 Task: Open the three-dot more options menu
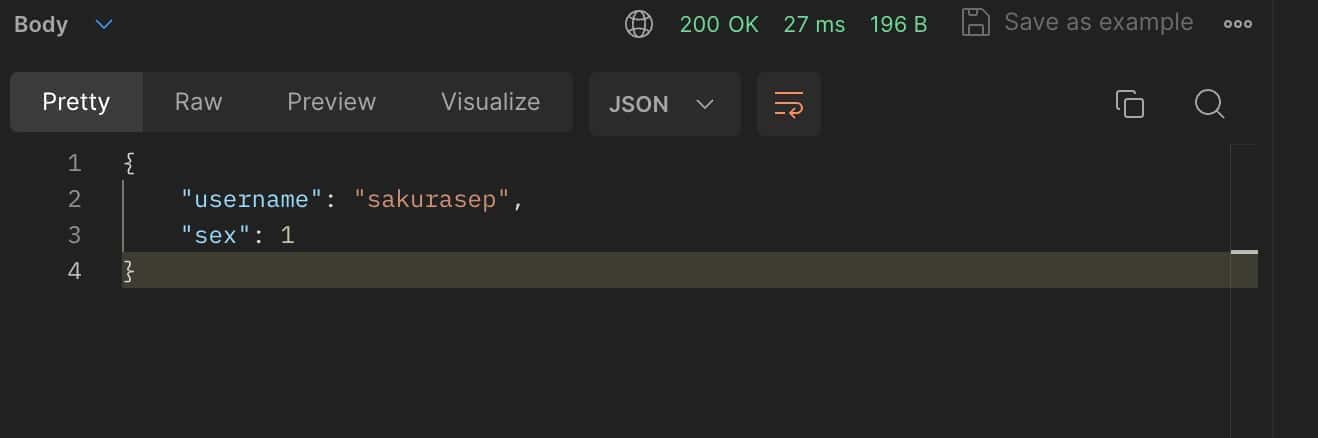(1238, 24)
